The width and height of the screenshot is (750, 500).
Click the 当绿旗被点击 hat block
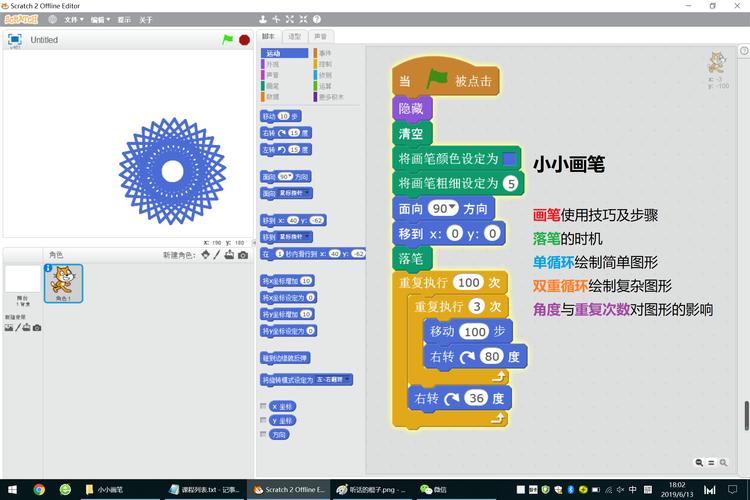coord(446,78)
